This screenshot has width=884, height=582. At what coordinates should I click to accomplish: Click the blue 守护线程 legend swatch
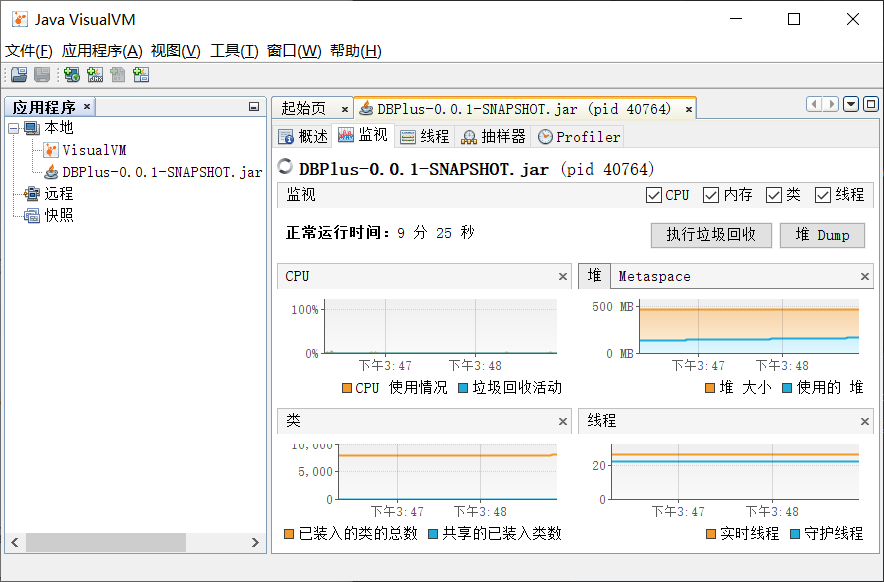pyautogui.click(x=795, y=534)
